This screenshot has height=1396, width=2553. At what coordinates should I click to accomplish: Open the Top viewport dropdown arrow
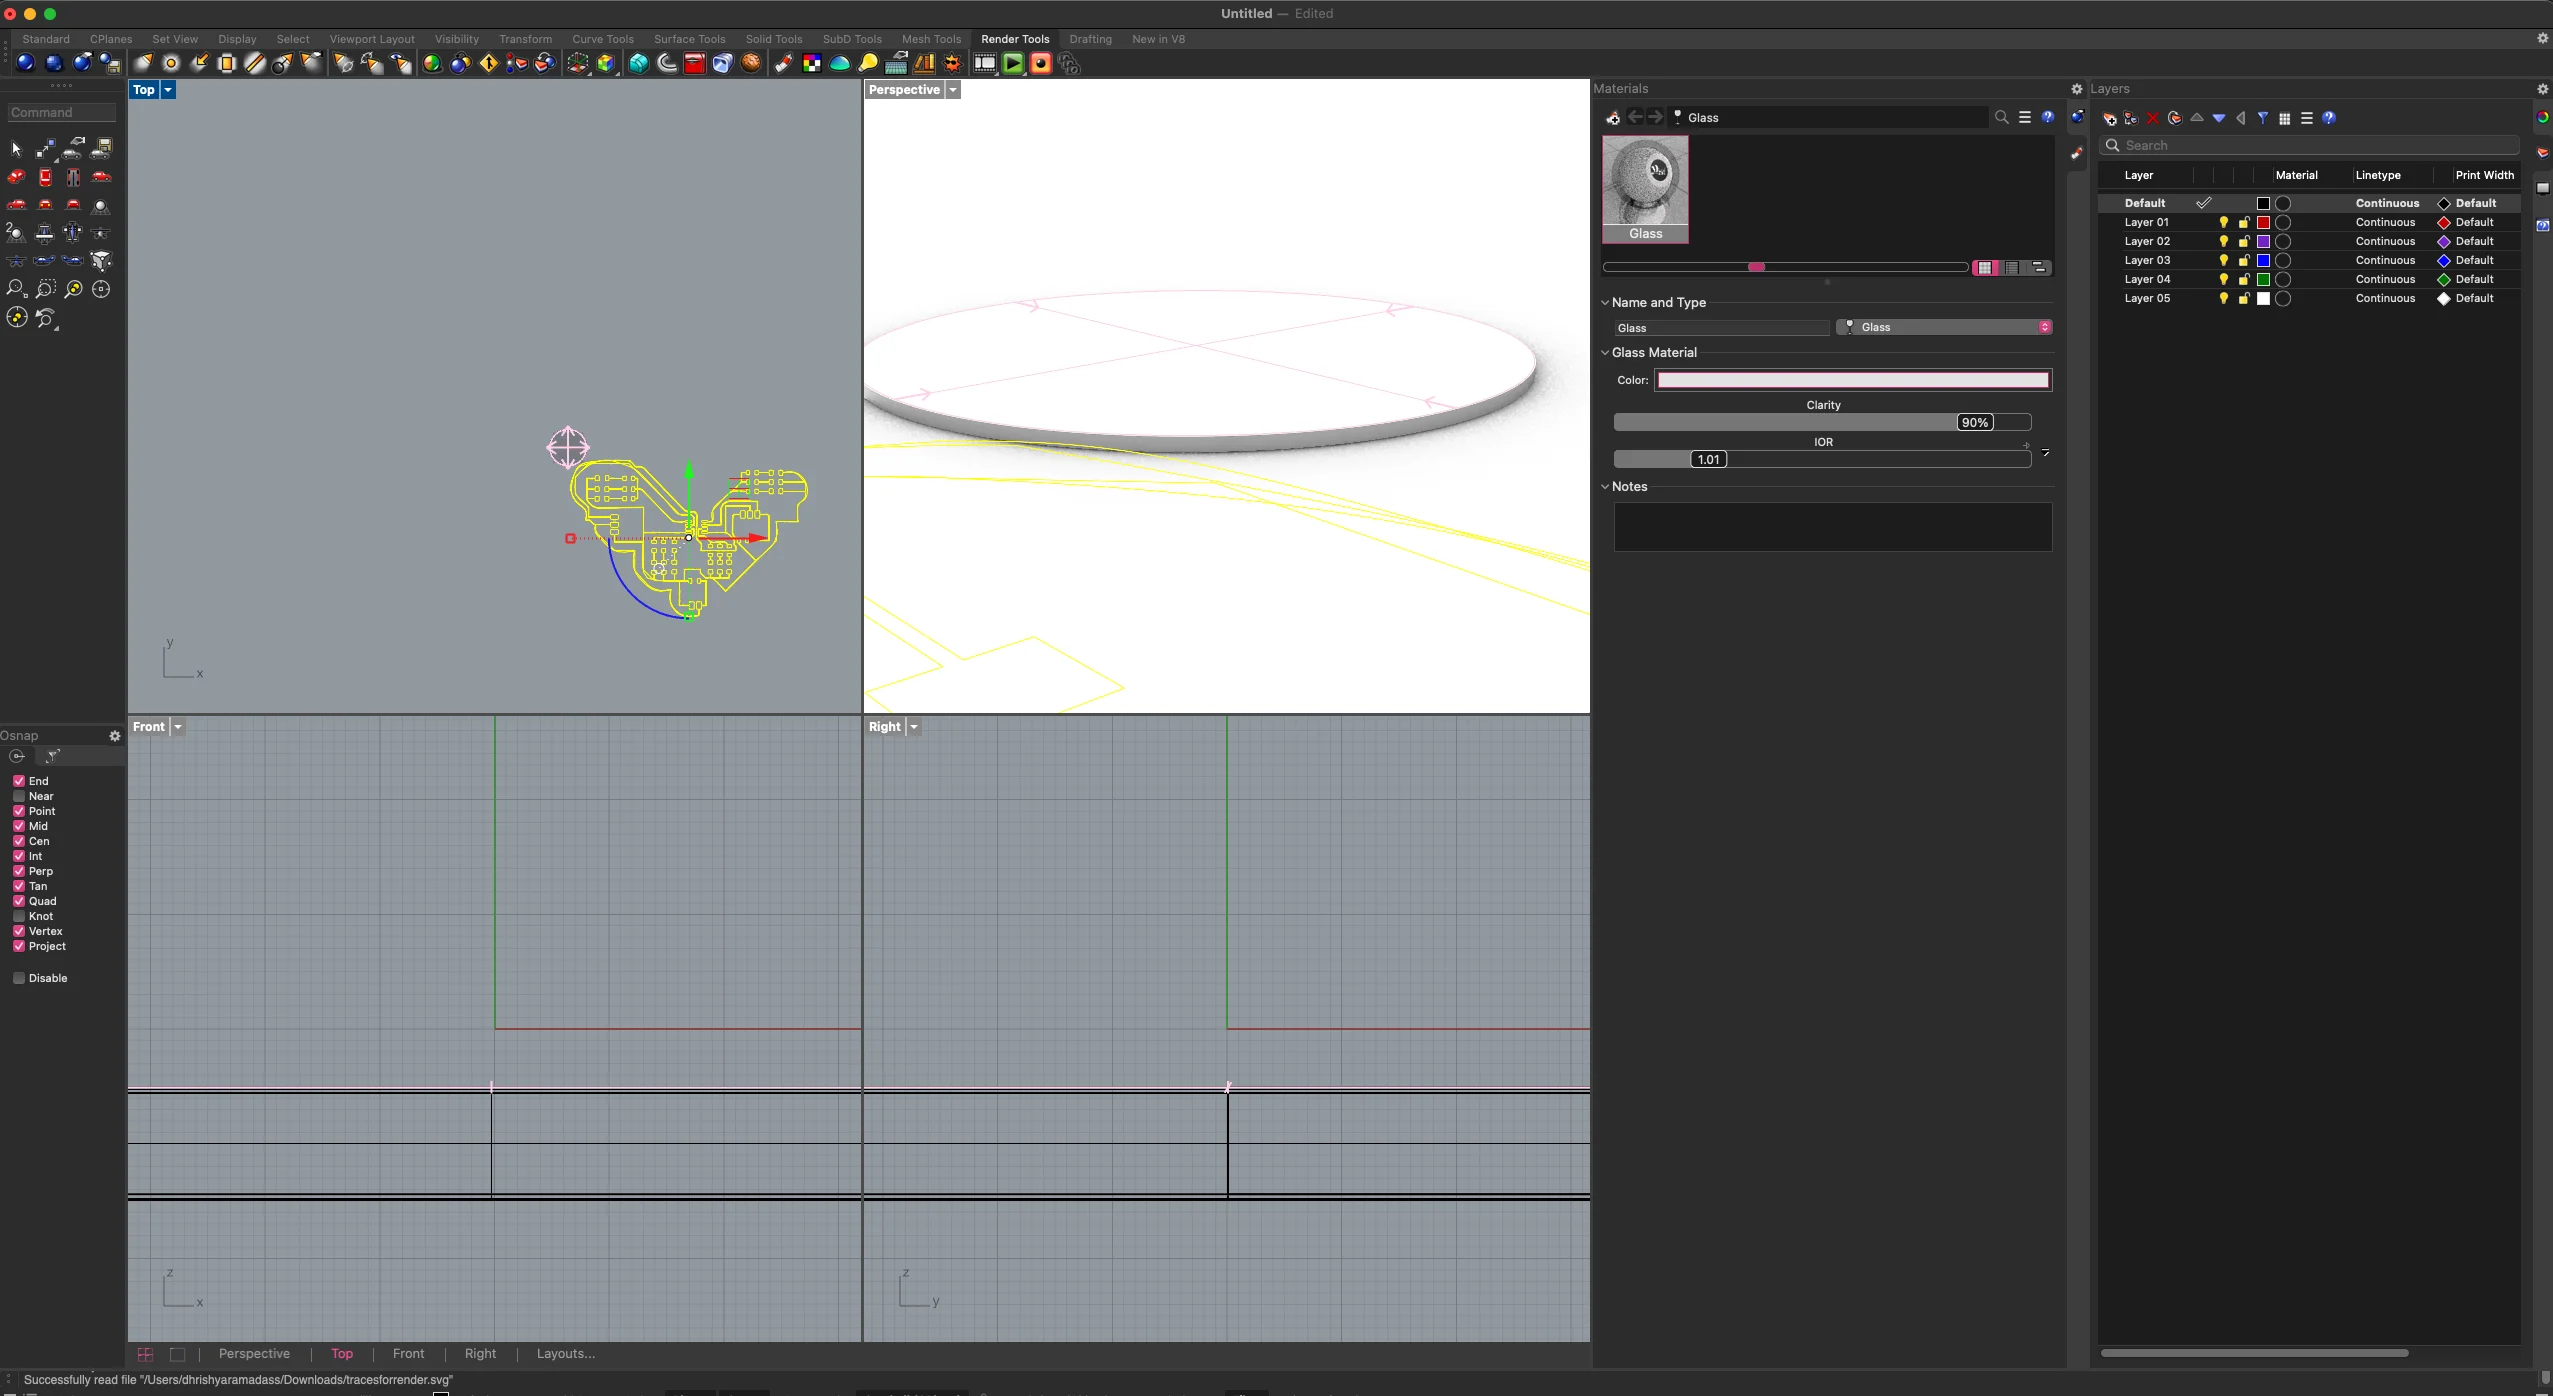168,90
